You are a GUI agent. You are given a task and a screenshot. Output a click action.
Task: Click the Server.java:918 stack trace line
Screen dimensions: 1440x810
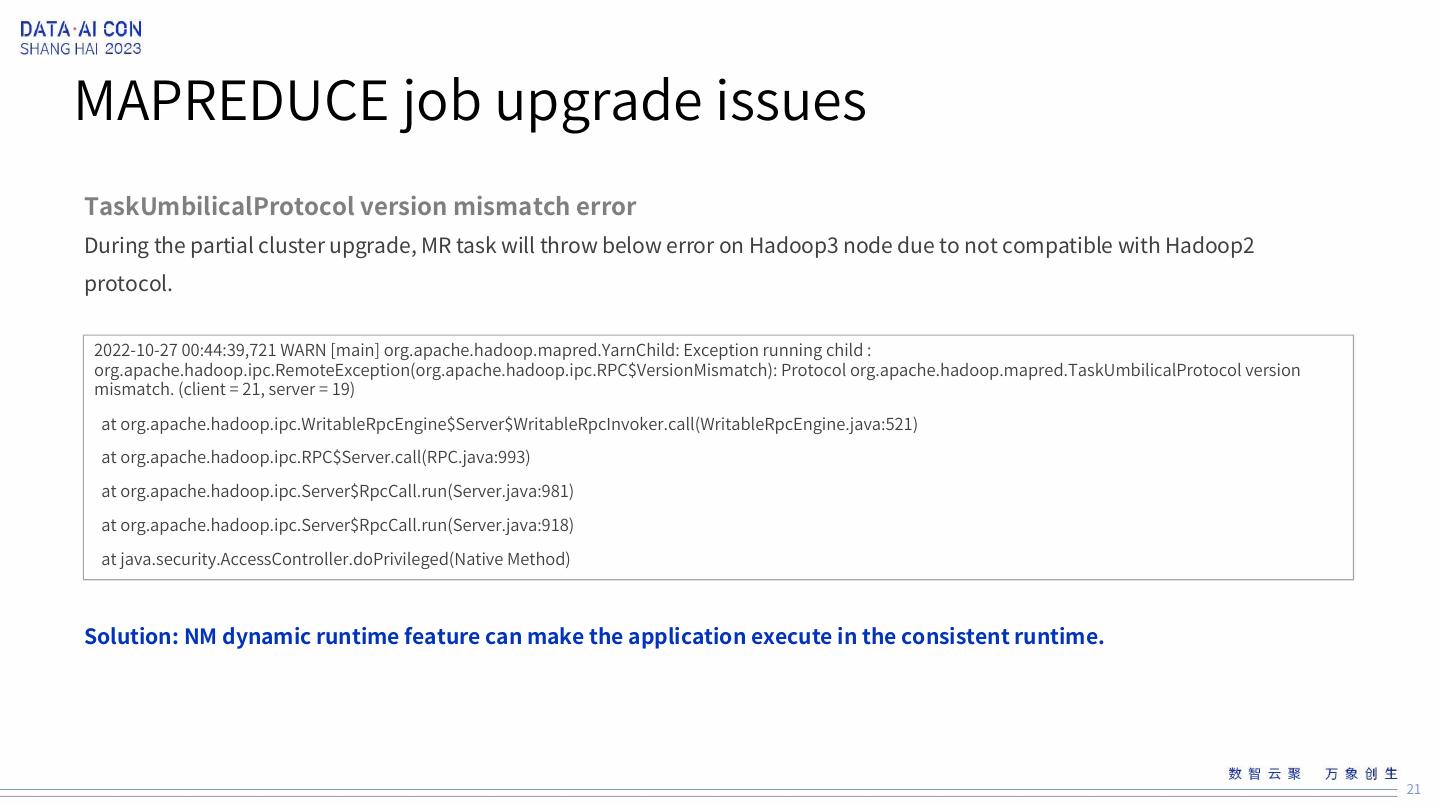coord(337,525)
